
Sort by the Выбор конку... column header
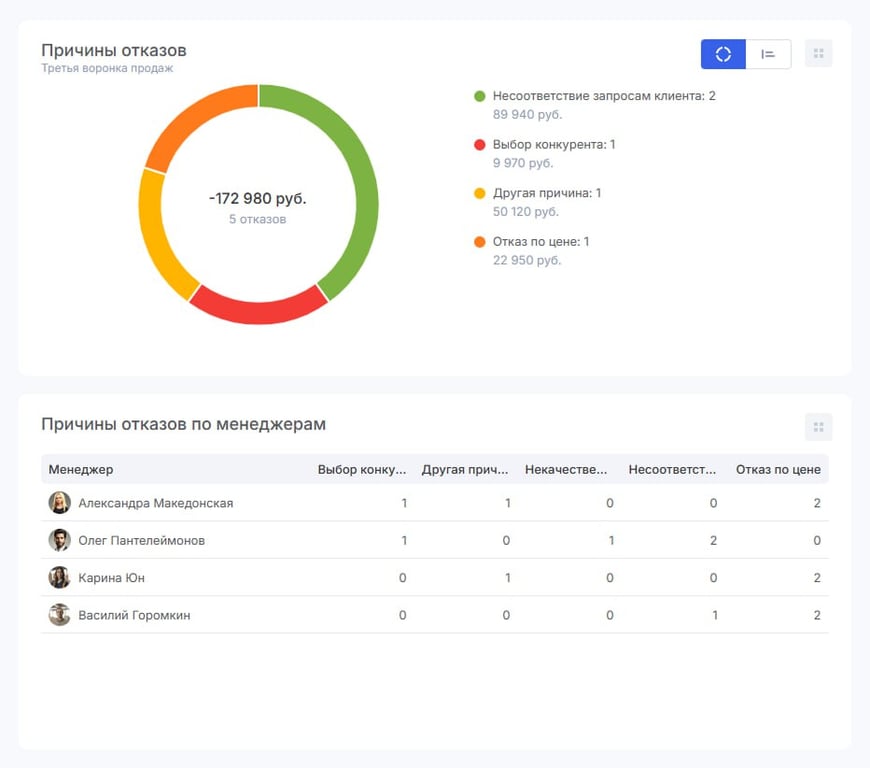point(362,469)
